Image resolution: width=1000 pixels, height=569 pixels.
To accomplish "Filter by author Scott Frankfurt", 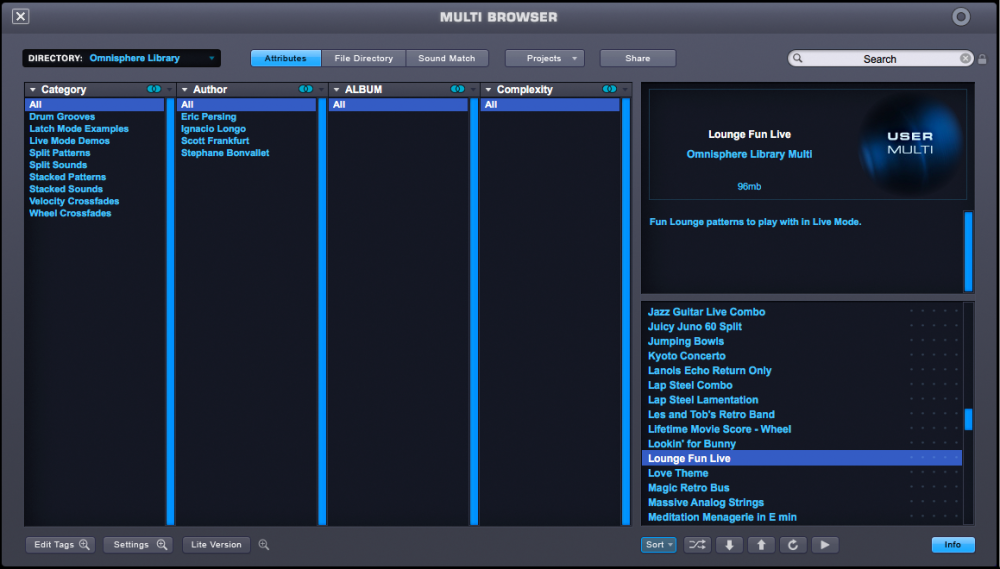I will (215, 141).
